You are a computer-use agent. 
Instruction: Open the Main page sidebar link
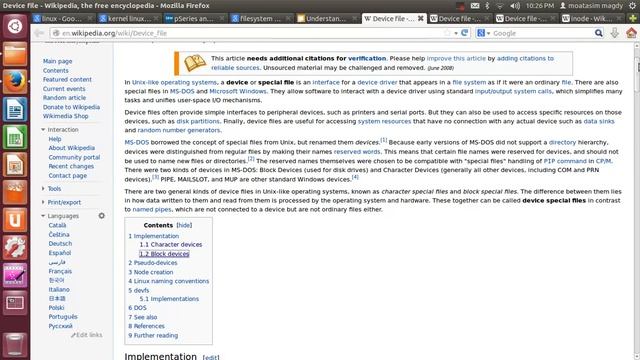tap(58, 61)
